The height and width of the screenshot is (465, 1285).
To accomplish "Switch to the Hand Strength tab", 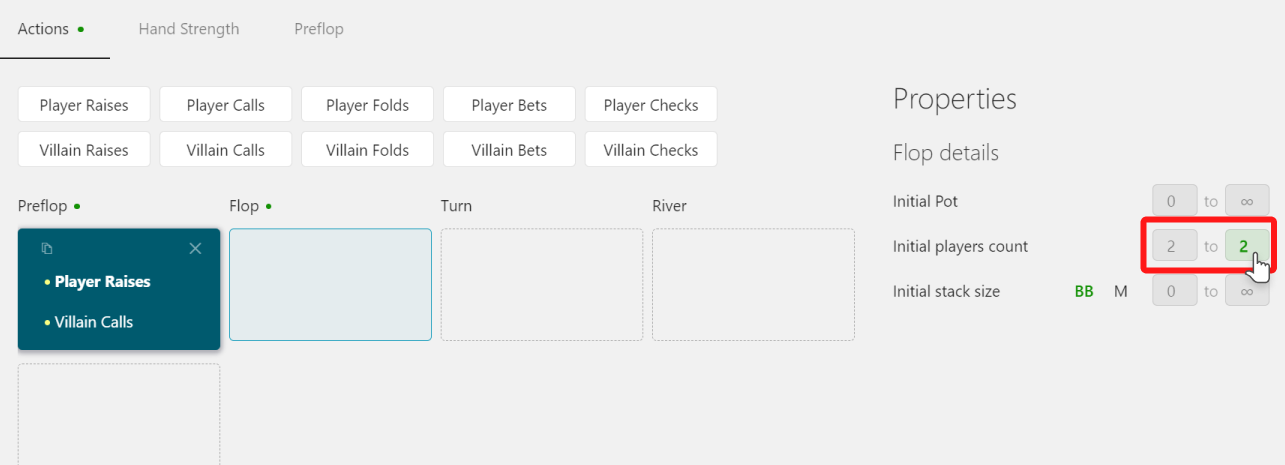I will click(189, 29).
